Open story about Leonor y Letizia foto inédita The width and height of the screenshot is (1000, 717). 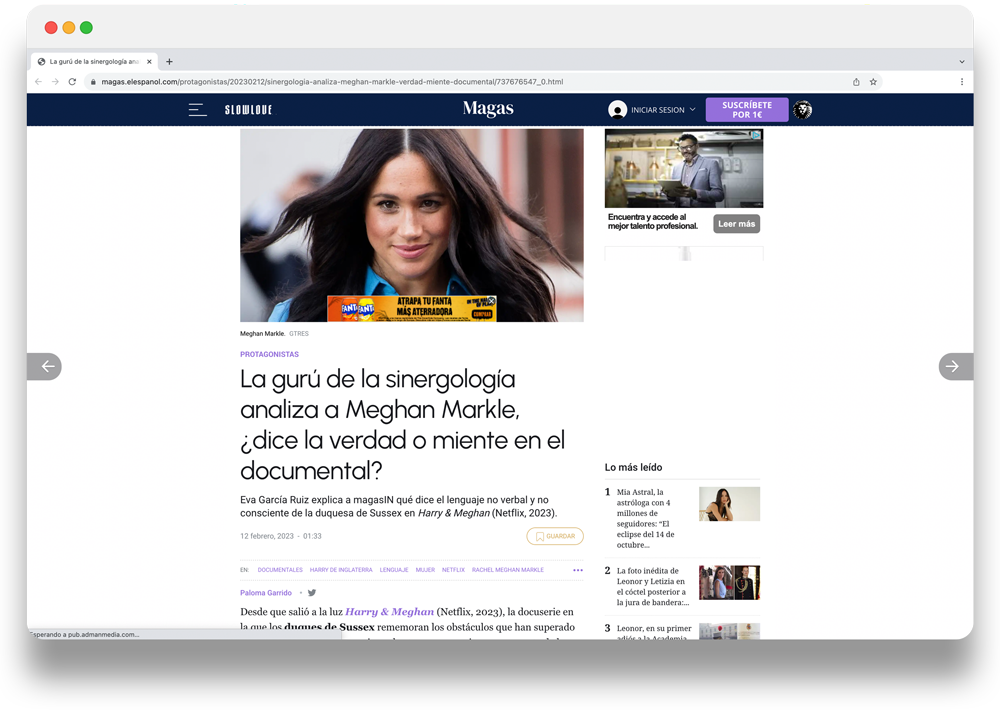tap(652, 586)
